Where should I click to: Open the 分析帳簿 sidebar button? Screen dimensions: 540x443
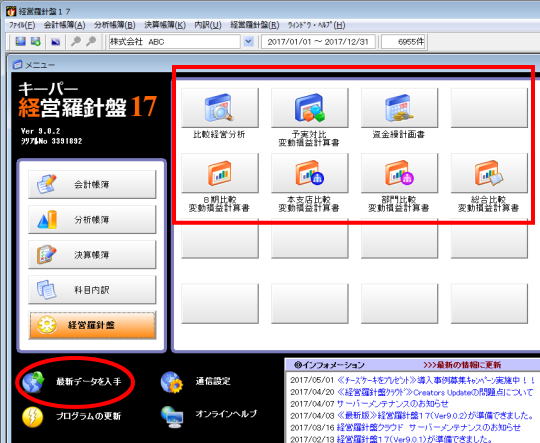click(x=92, y=220)
